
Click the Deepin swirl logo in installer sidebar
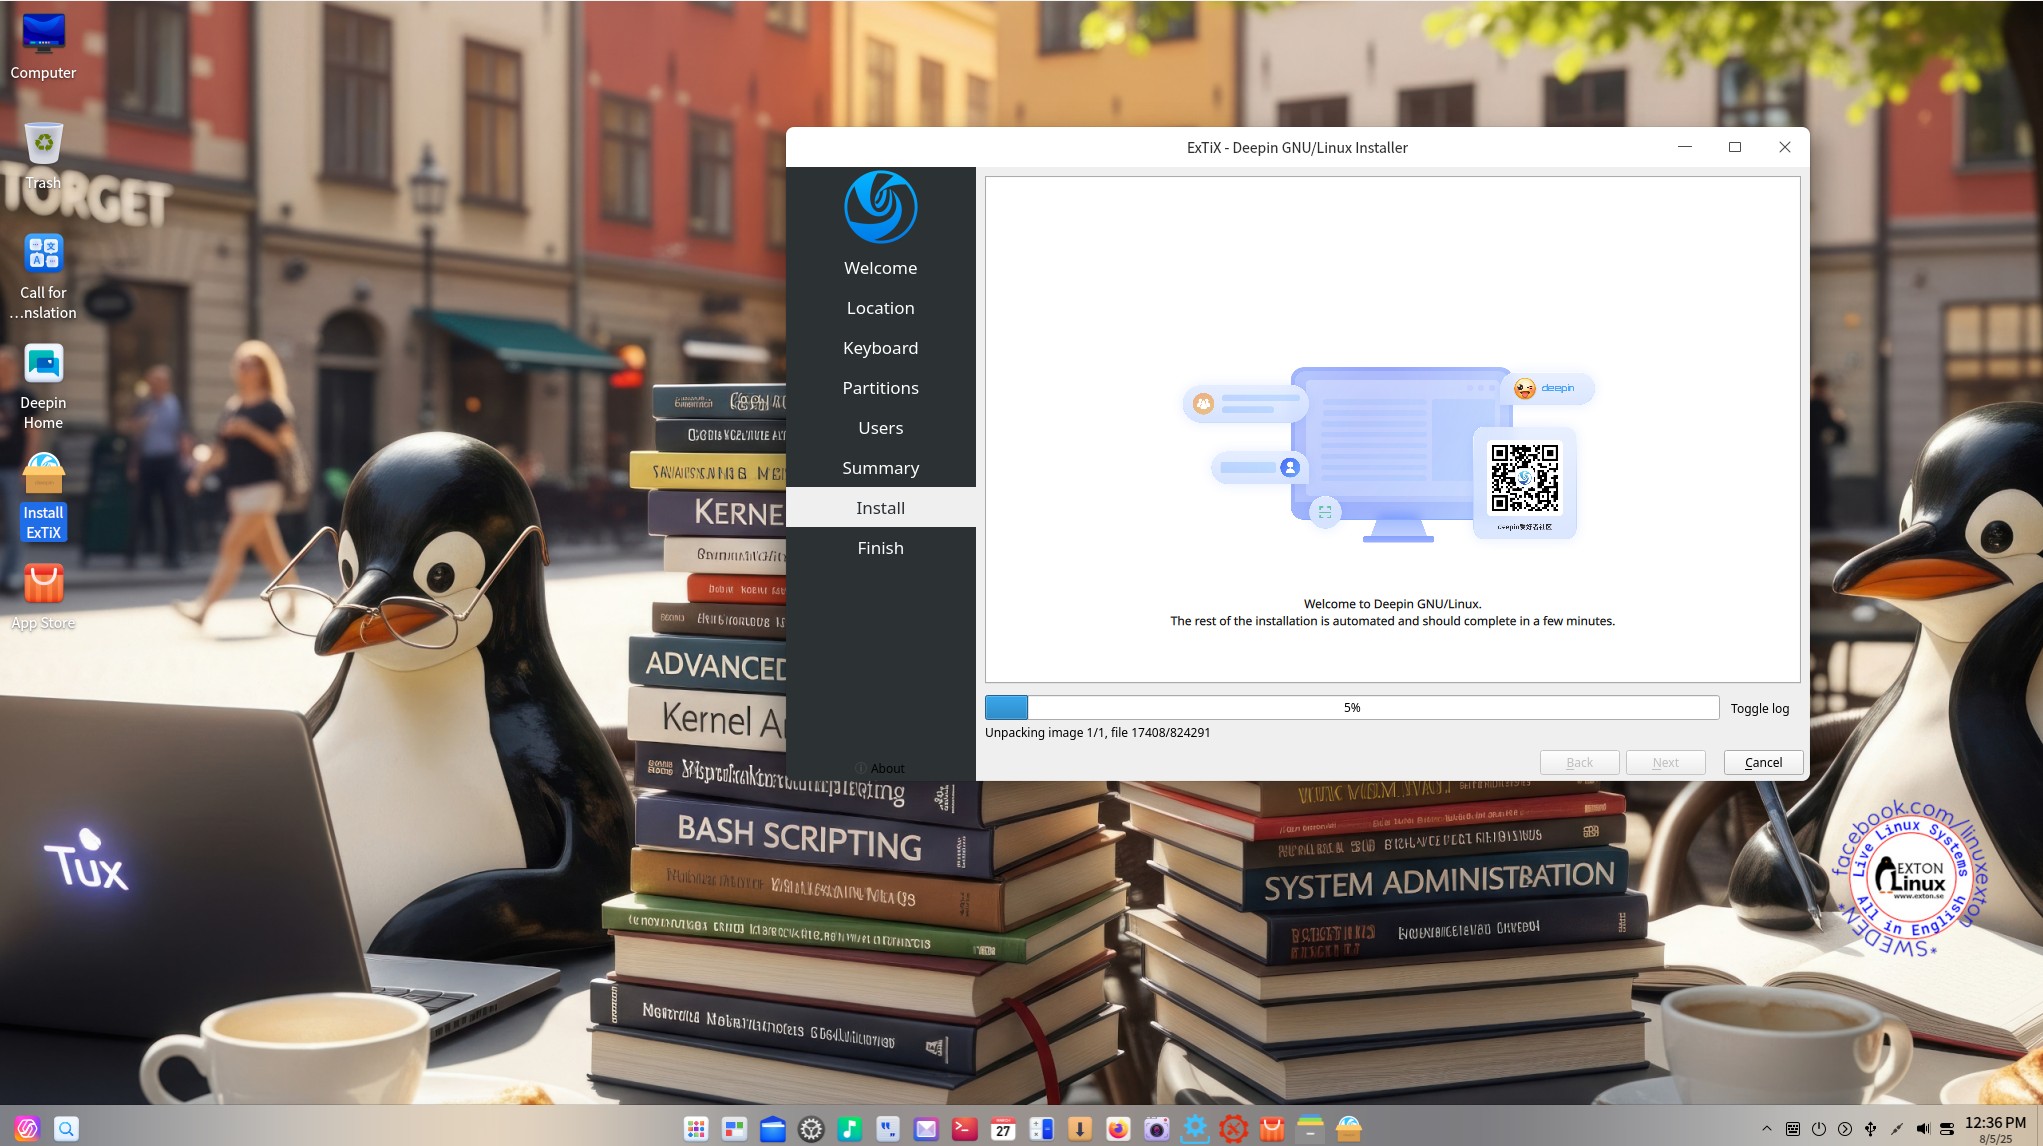point(880,207)
